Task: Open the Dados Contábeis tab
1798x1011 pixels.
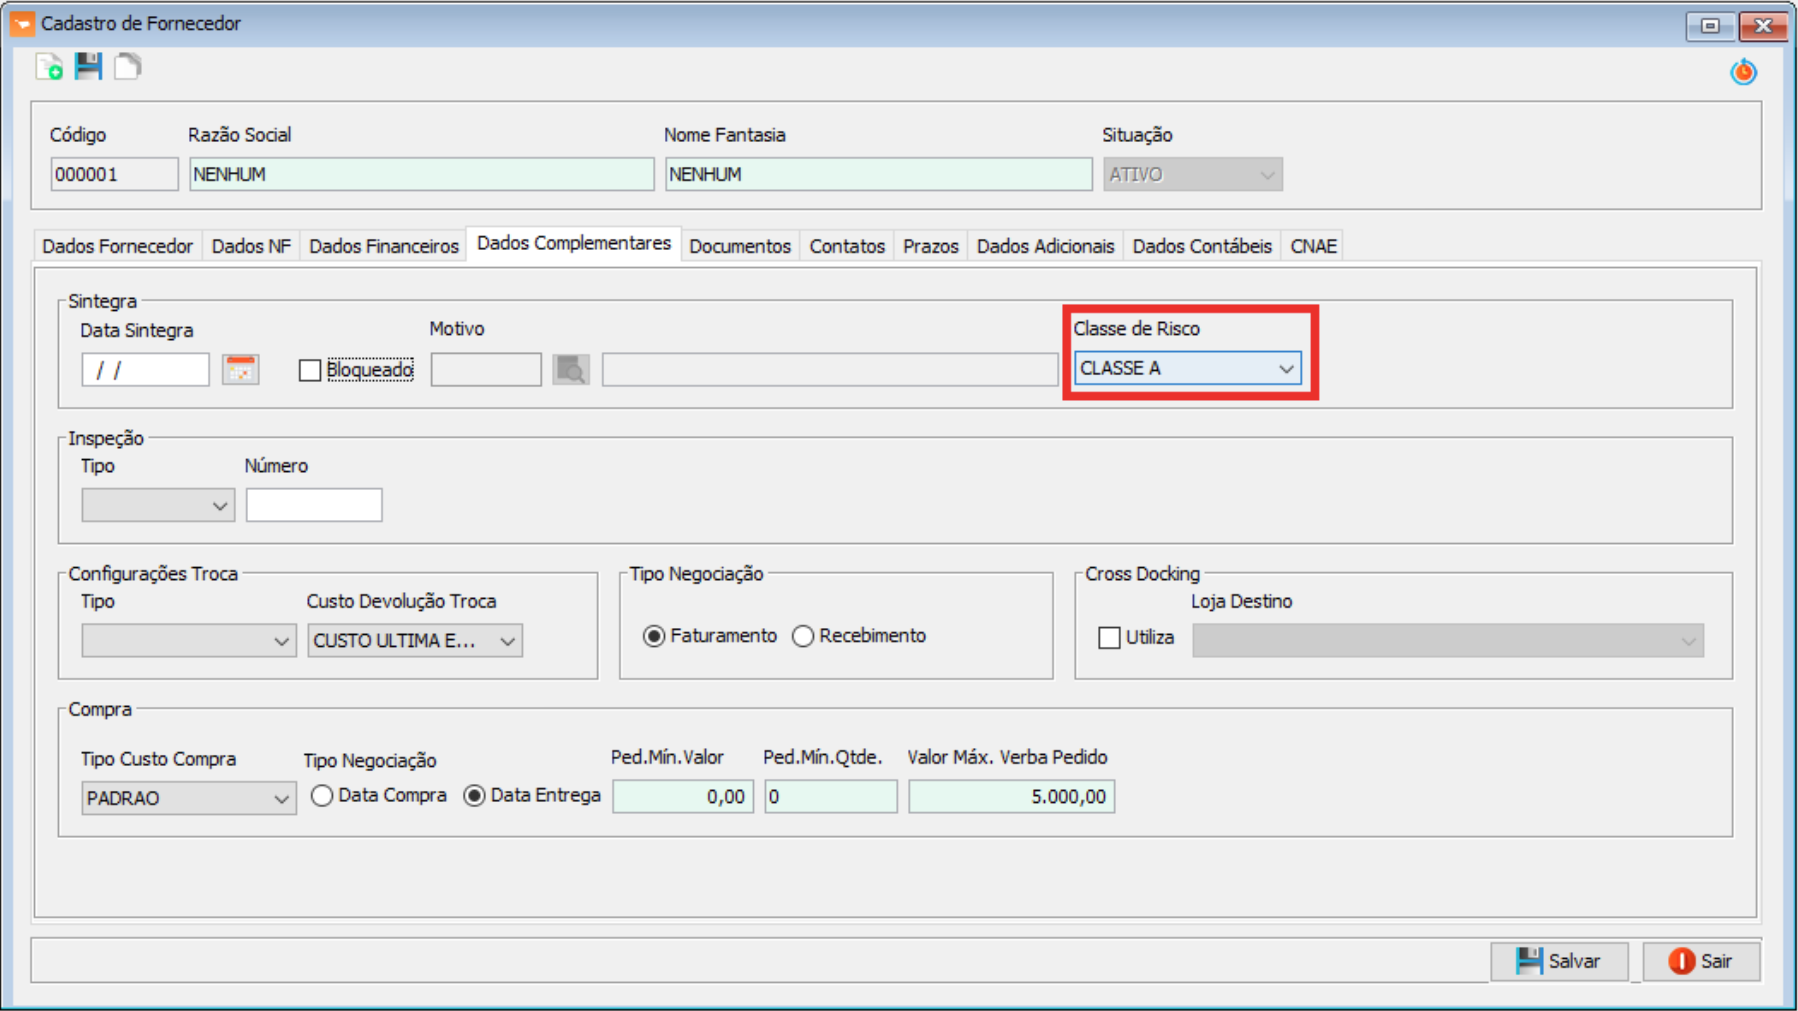Action: [x=1201, y=246]
